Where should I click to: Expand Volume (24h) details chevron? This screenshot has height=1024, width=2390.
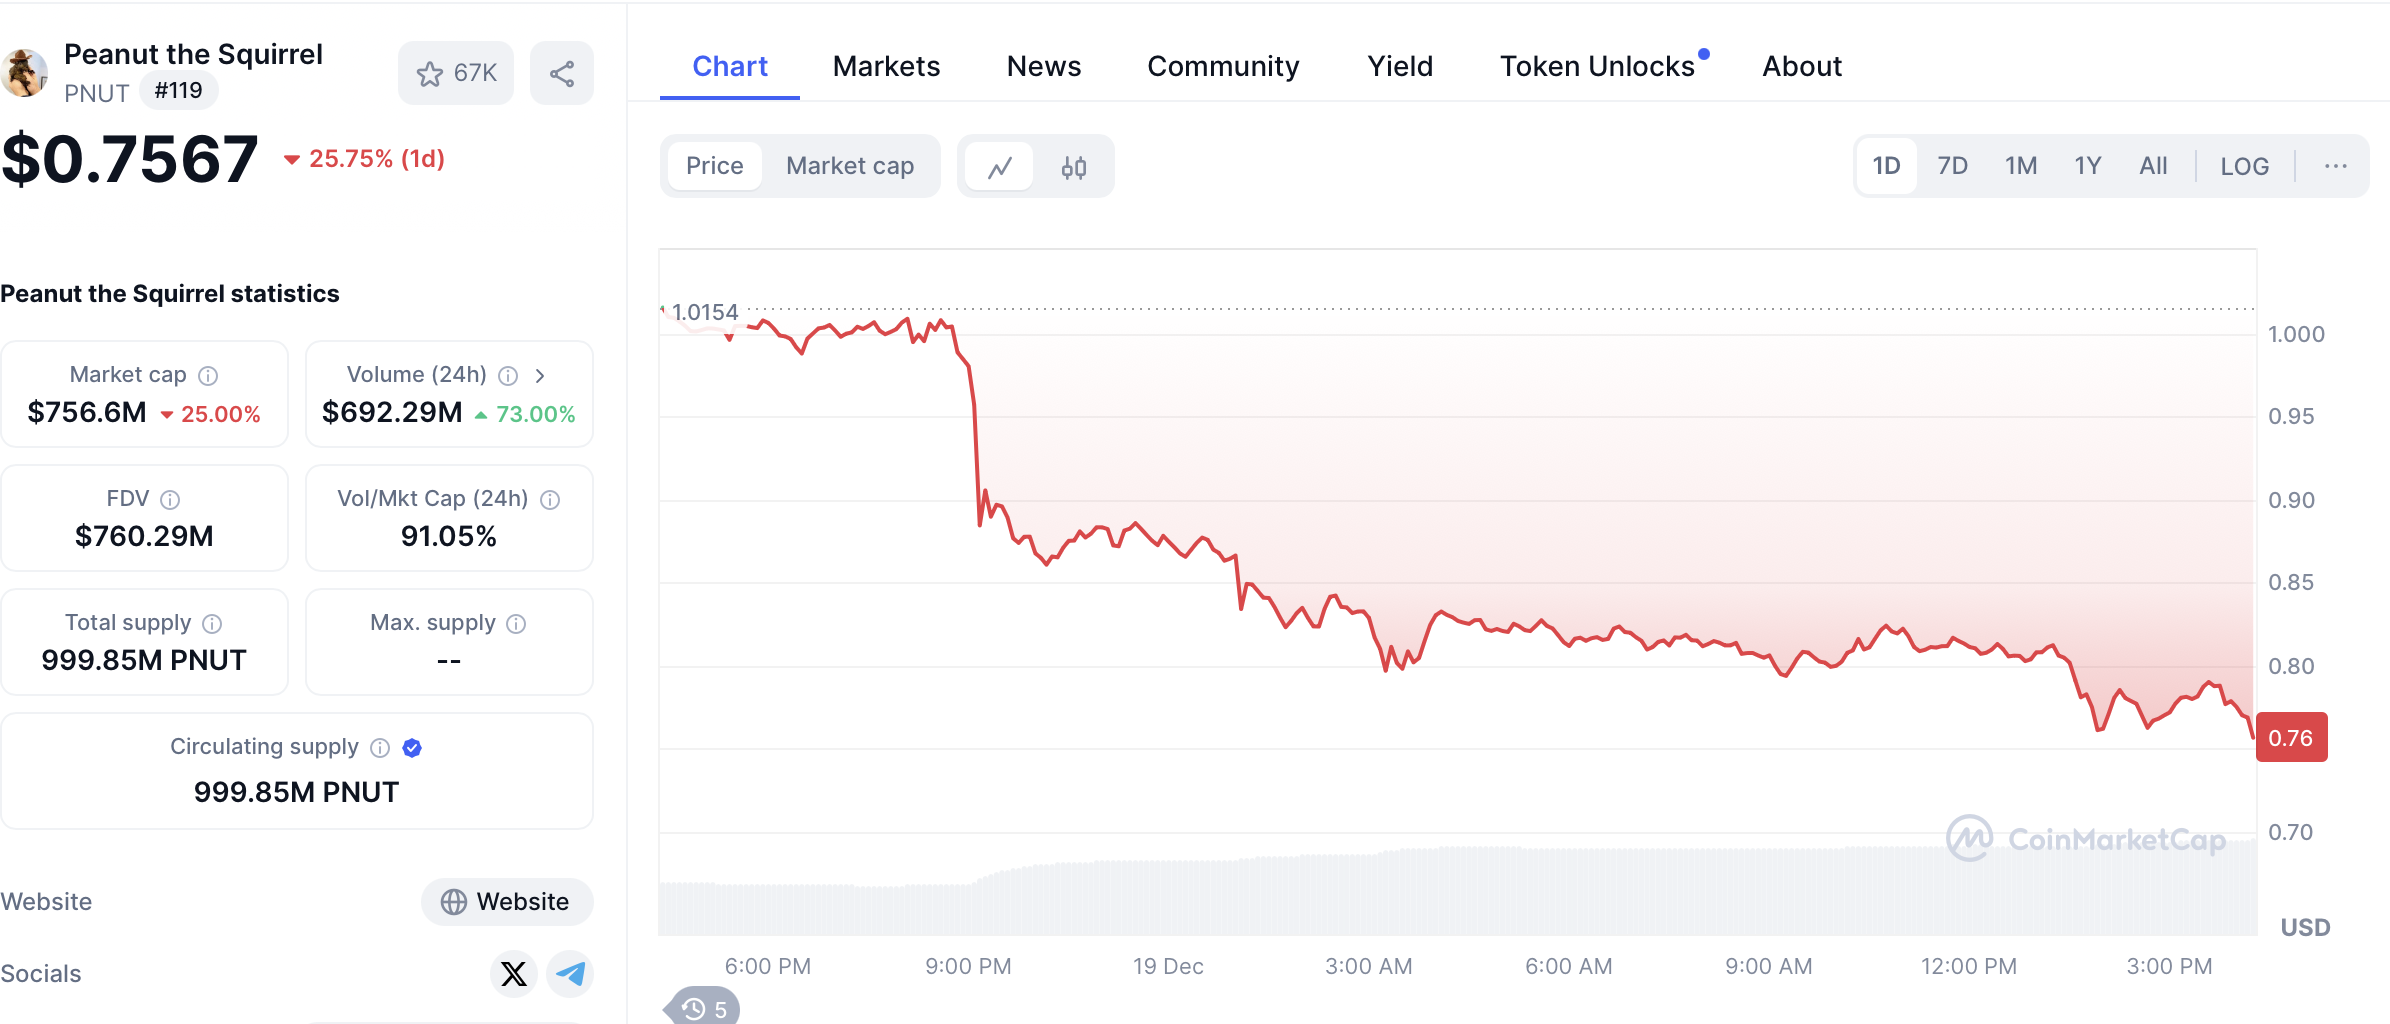[540, 376]
